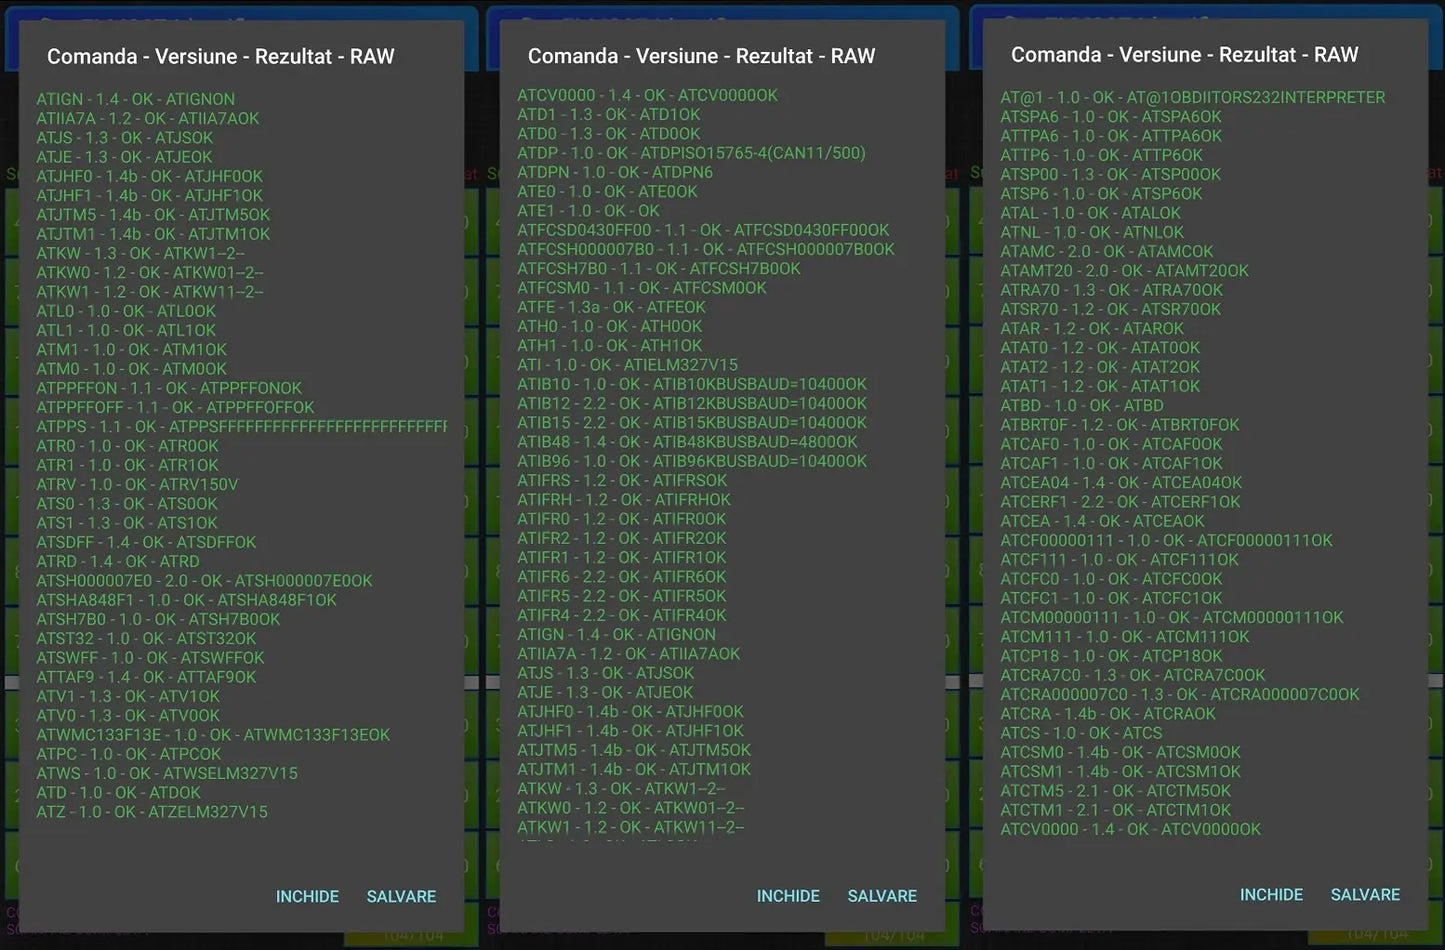
Task: Click SALVARE in the dialog containing the AT@1 row
Action: 1365,895
